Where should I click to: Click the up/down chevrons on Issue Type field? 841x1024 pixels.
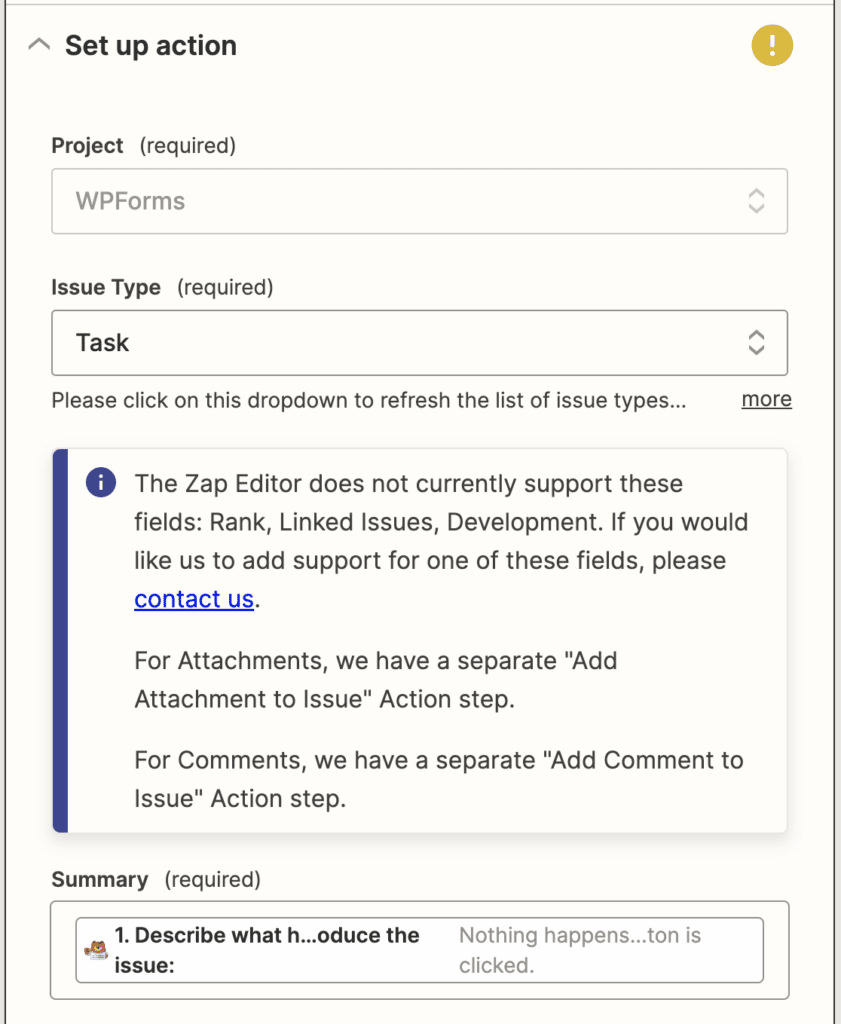point(759,342)
